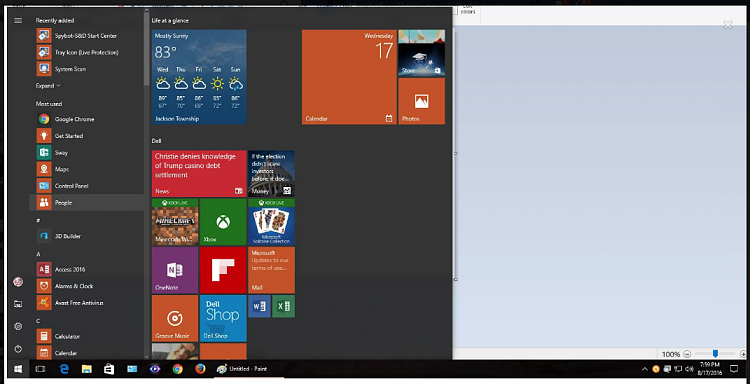
Task: Launch the small Excel tile
Action: (284, 306)
